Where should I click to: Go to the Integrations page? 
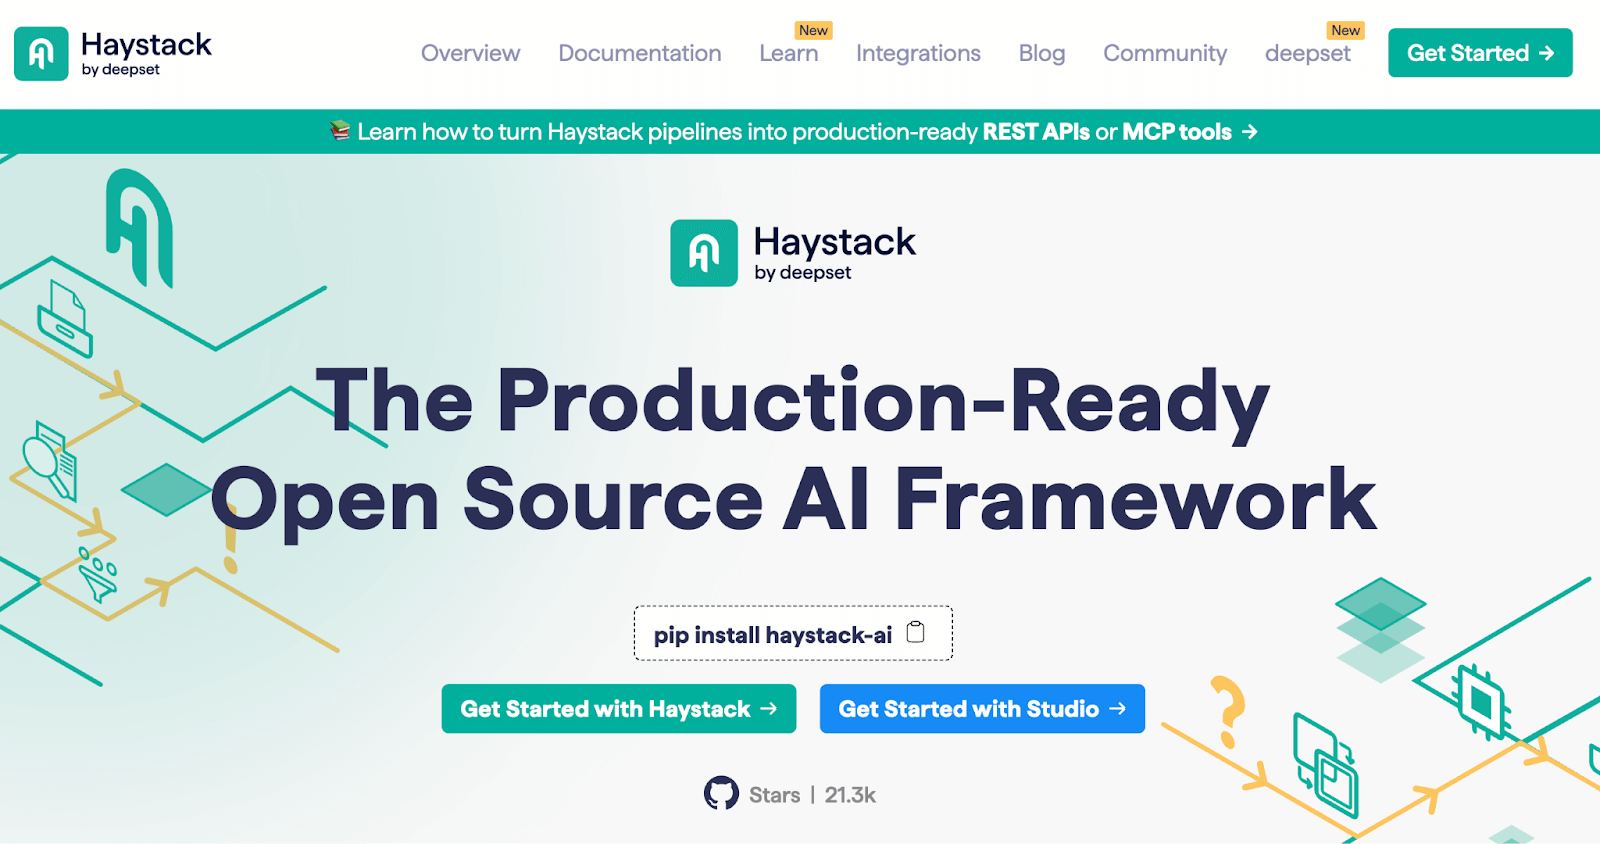[x=918, y=53]
